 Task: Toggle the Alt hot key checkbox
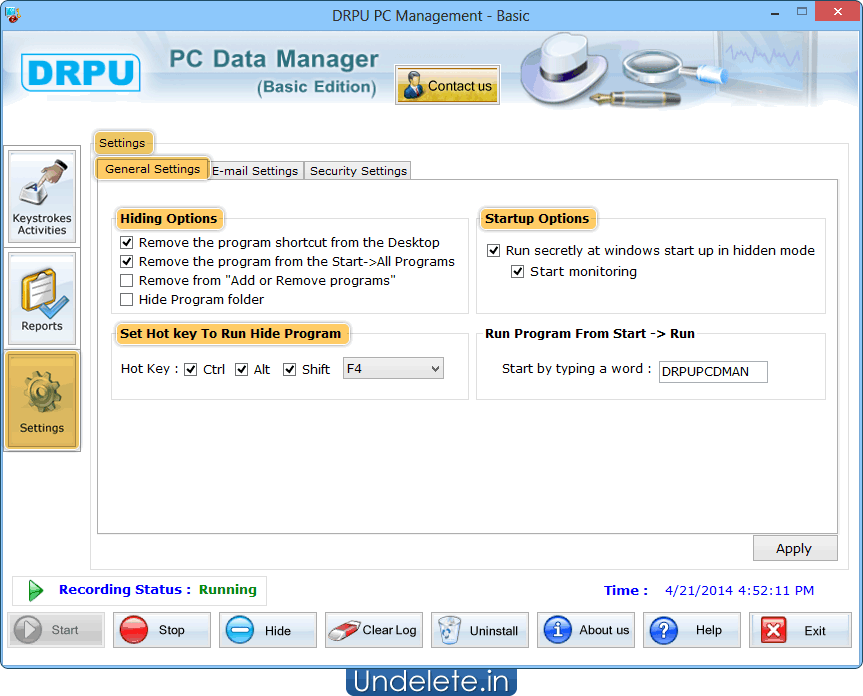[x=241, y=369]
